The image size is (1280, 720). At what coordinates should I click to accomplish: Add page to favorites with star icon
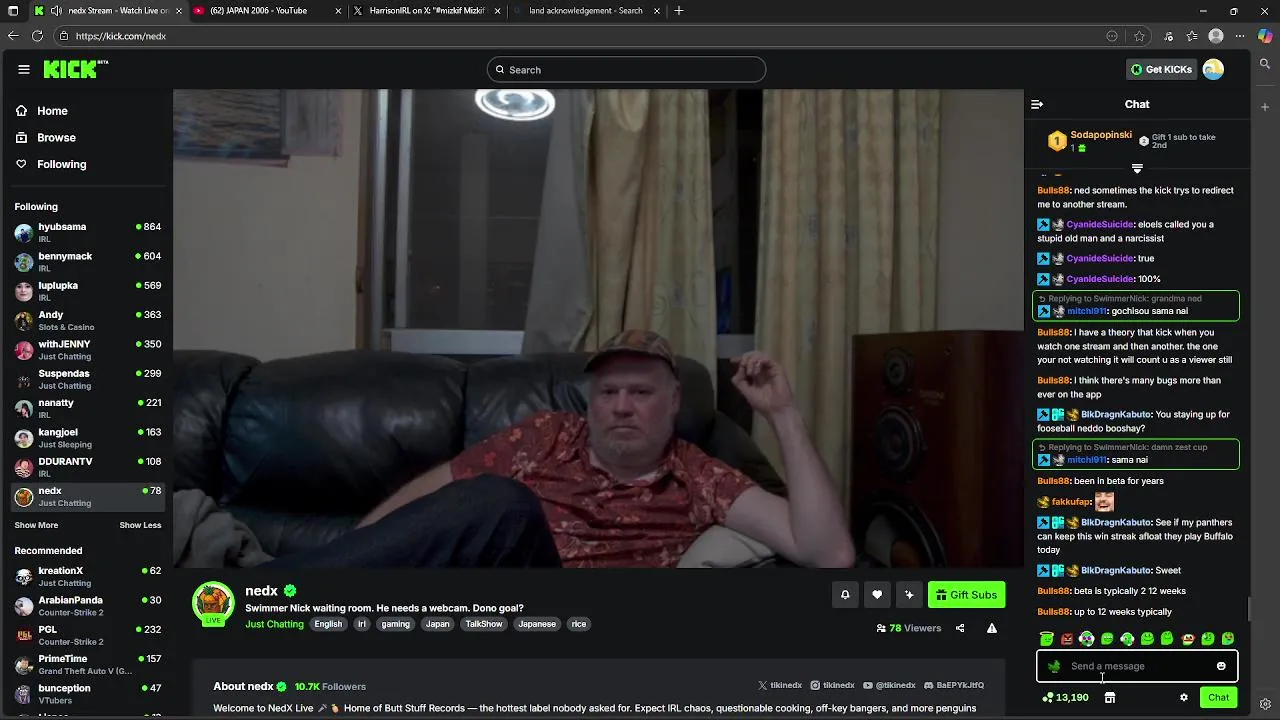(x=1140, y=36)
